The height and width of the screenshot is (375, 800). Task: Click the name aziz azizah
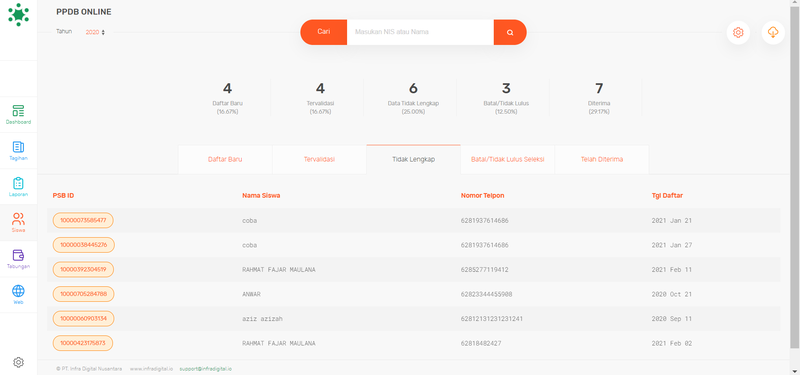point(262,319)
